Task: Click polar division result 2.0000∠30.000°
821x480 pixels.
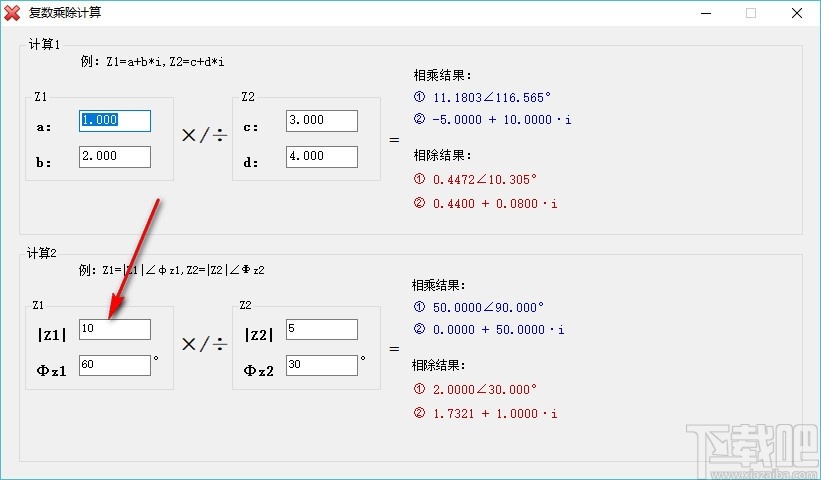Action: (x=484, y=390)
